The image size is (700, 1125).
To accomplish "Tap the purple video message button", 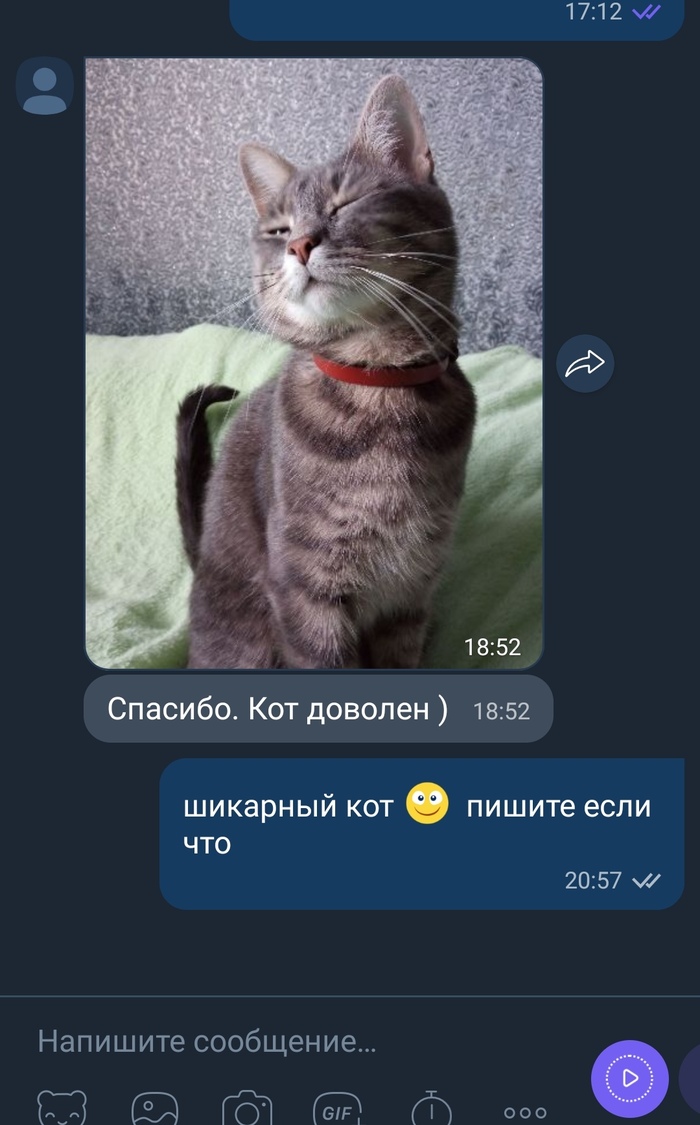I will tap(630, 1078).
